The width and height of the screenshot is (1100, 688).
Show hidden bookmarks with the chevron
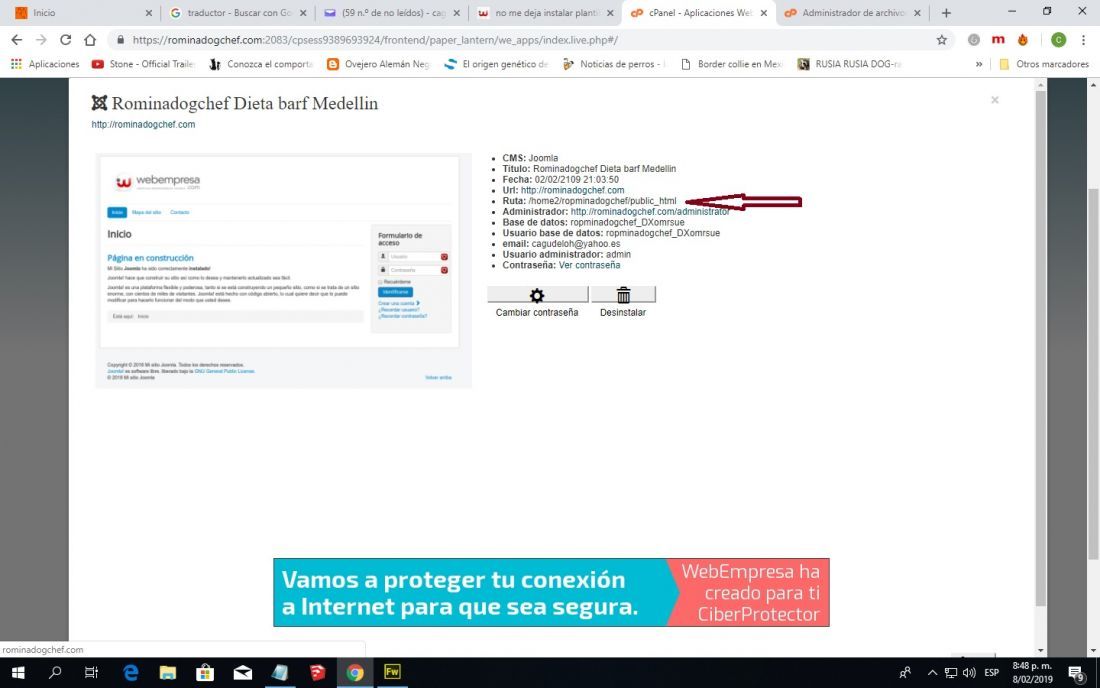[x=979, y=64]
